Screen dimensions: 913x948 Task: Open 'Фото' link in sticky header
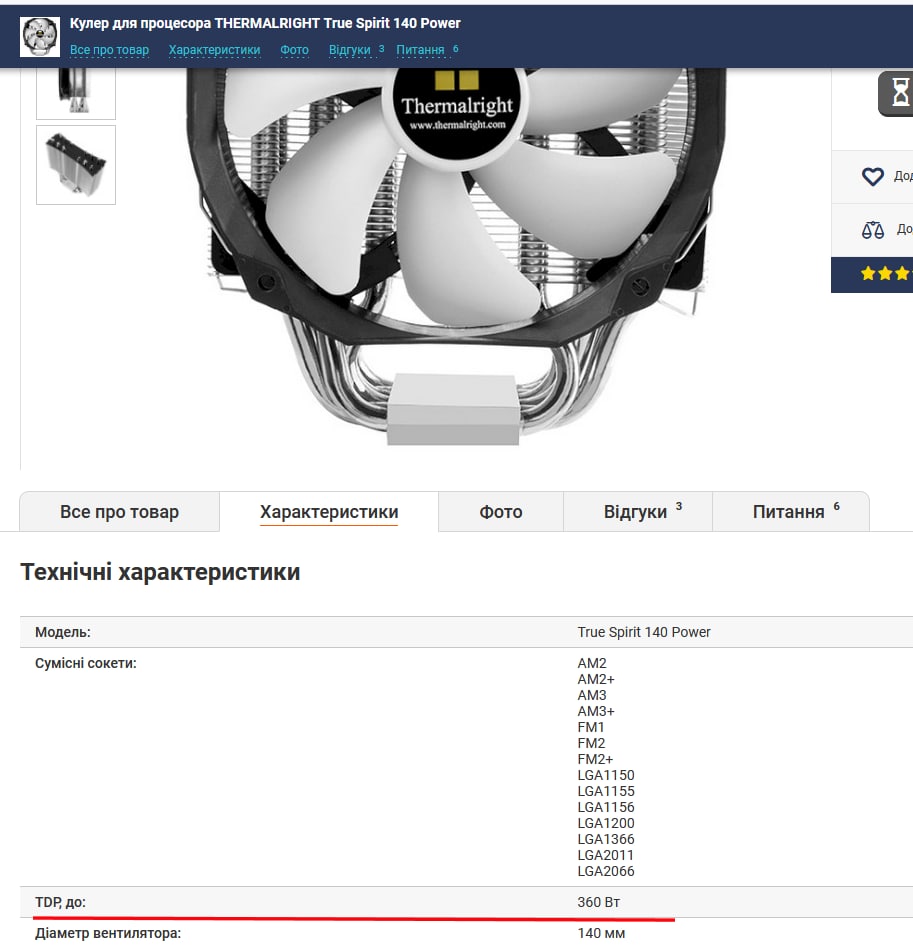click(294, 50)
